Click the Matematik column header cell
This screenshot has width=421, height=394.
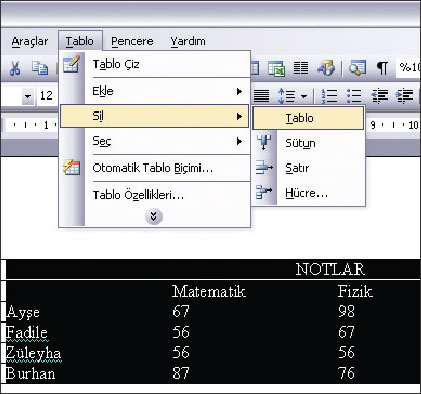coord(209,292)
